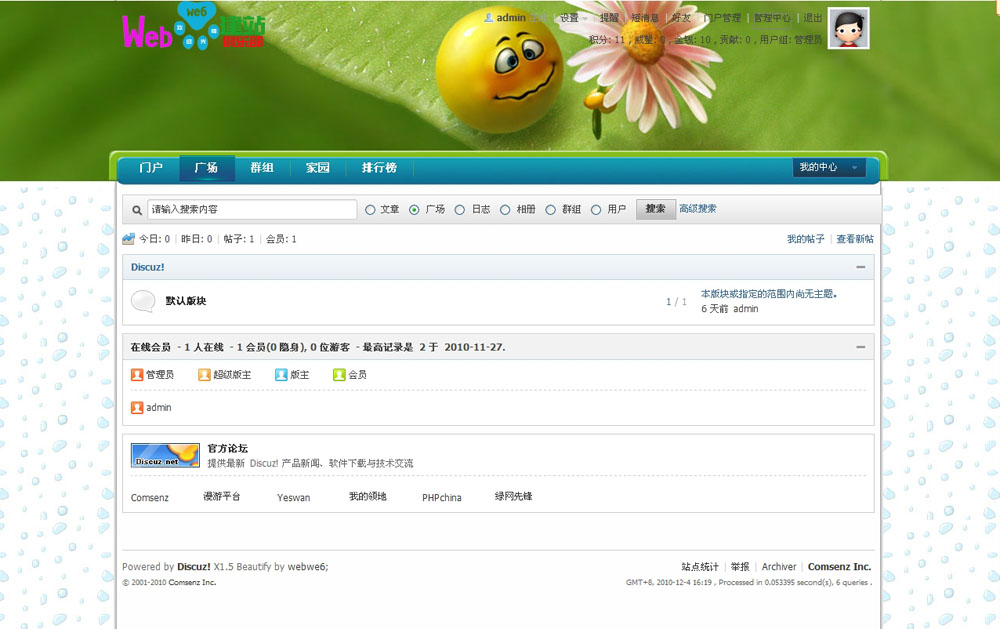The width and height of the screenshot is (1000, 629).
Task: Select the 群组 search radio button
Action: (550, 210)
